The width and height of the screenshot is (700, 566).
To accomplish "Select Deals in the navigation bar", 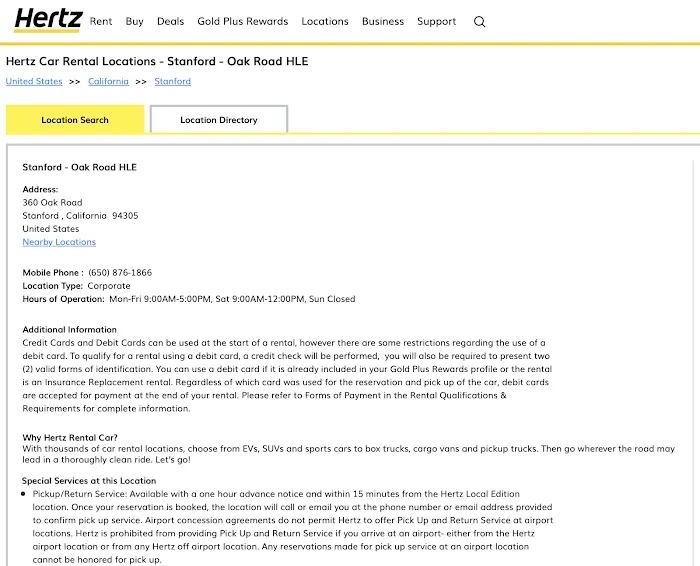I will click(x=171, y=21).
